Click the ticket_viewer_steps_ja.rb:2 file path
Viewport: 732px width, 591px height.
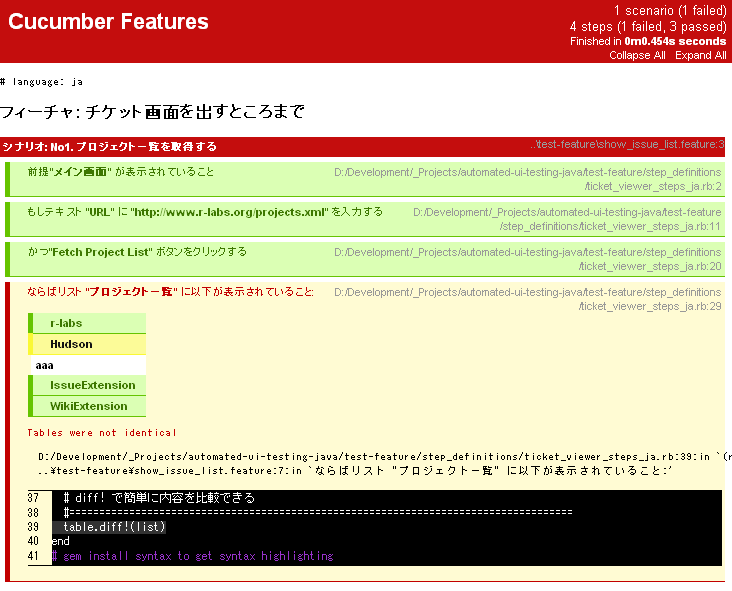click(528, 179)
